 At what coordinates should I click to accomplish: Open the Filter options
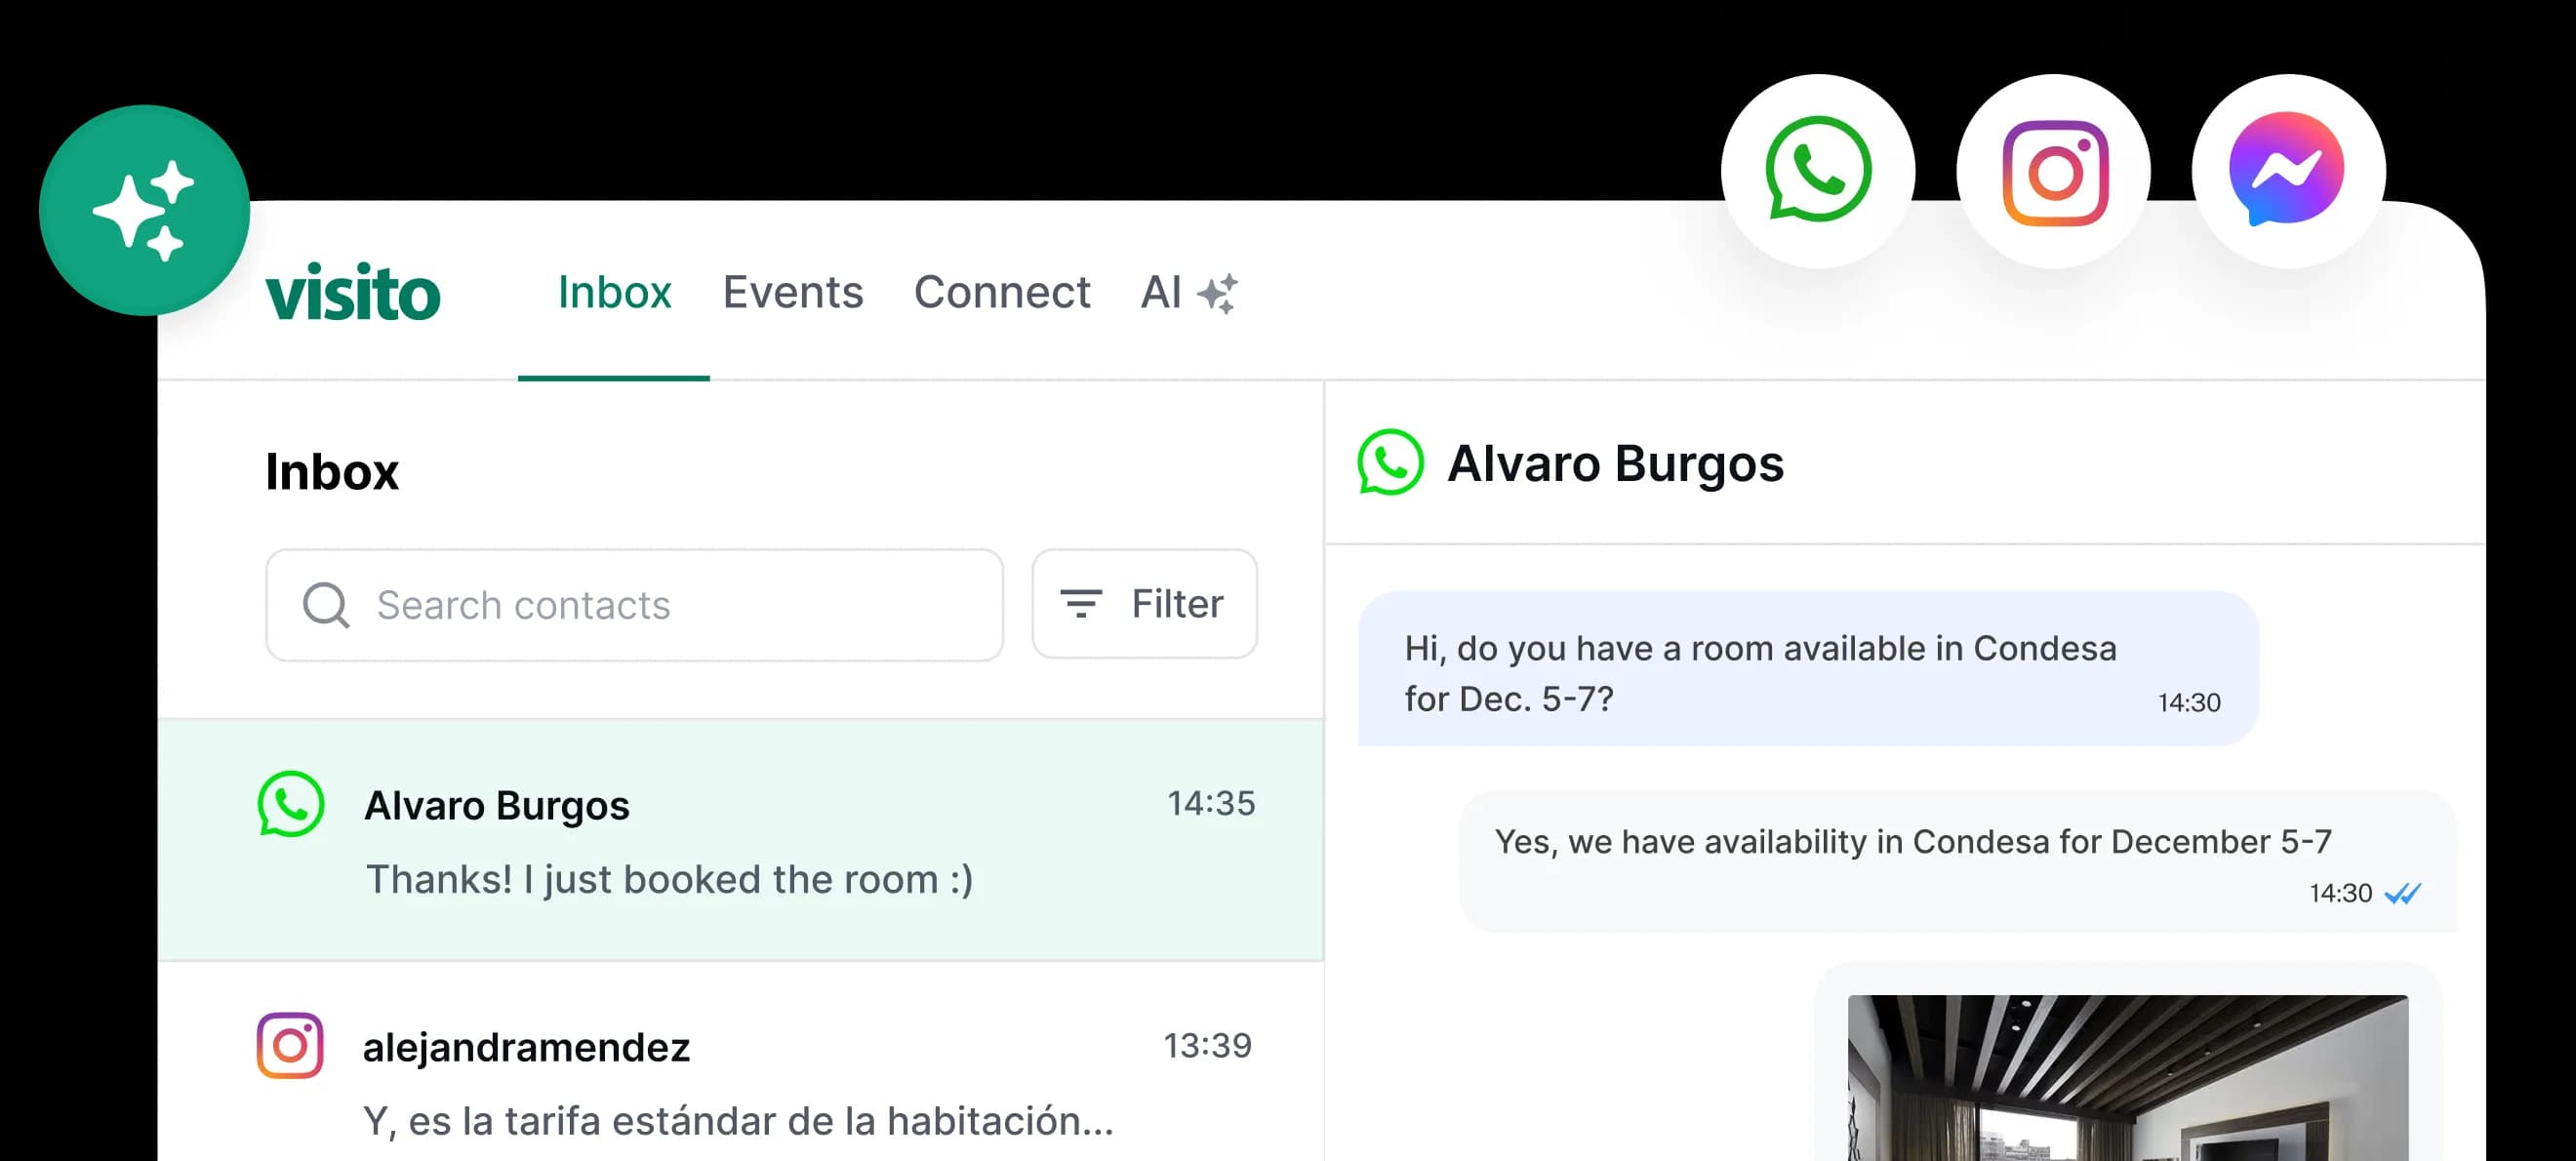1143,604
